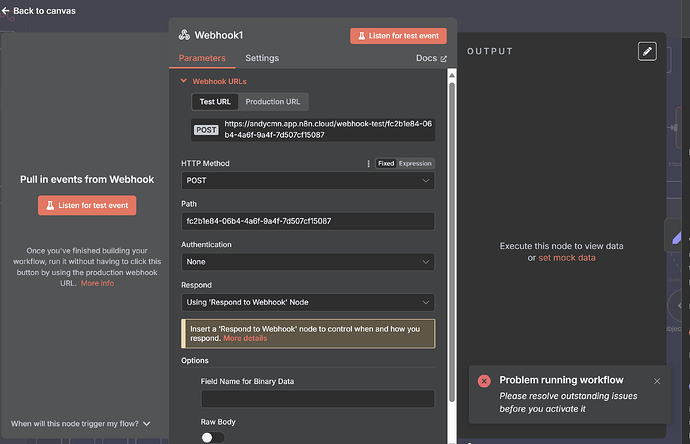Click the red error icon in notification
Image resolution: width=690 pixels, height=444 pixels.
[484, 381]
